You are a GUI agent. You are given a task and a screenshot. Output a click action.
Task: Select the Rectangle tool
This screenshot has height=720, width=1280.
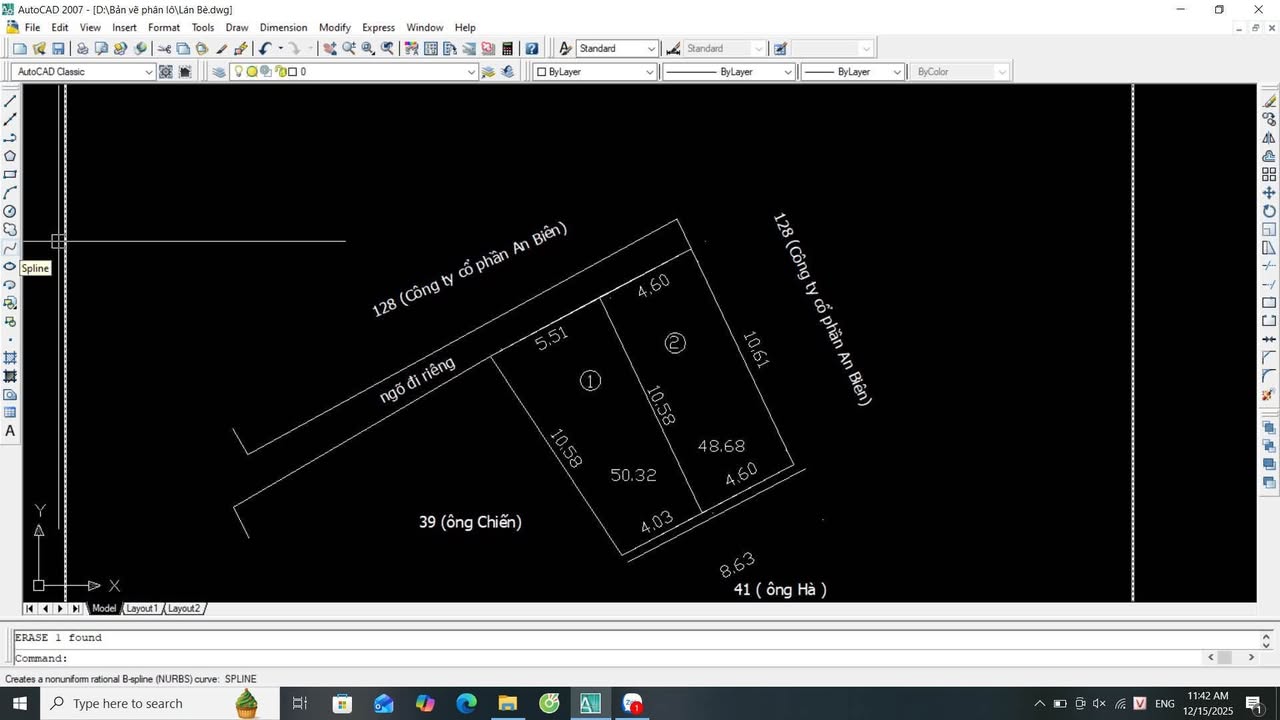point(10,174)
